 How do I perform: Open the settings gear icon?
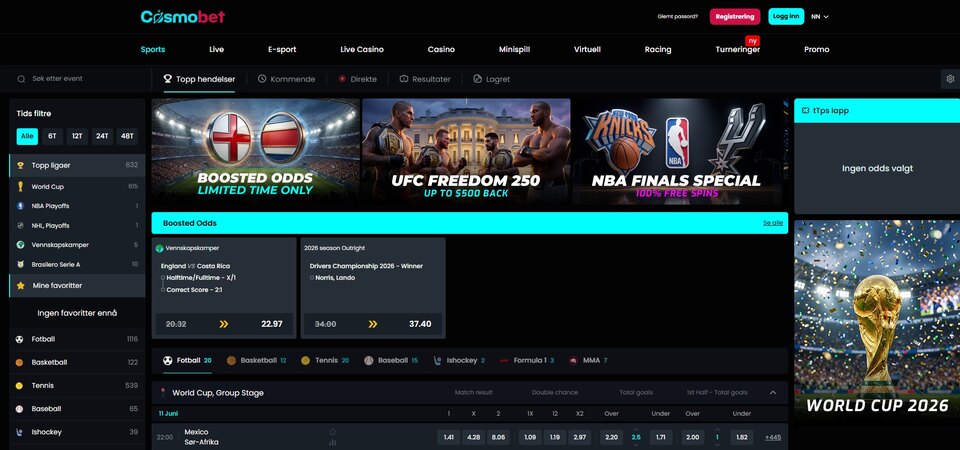(950, 79)
